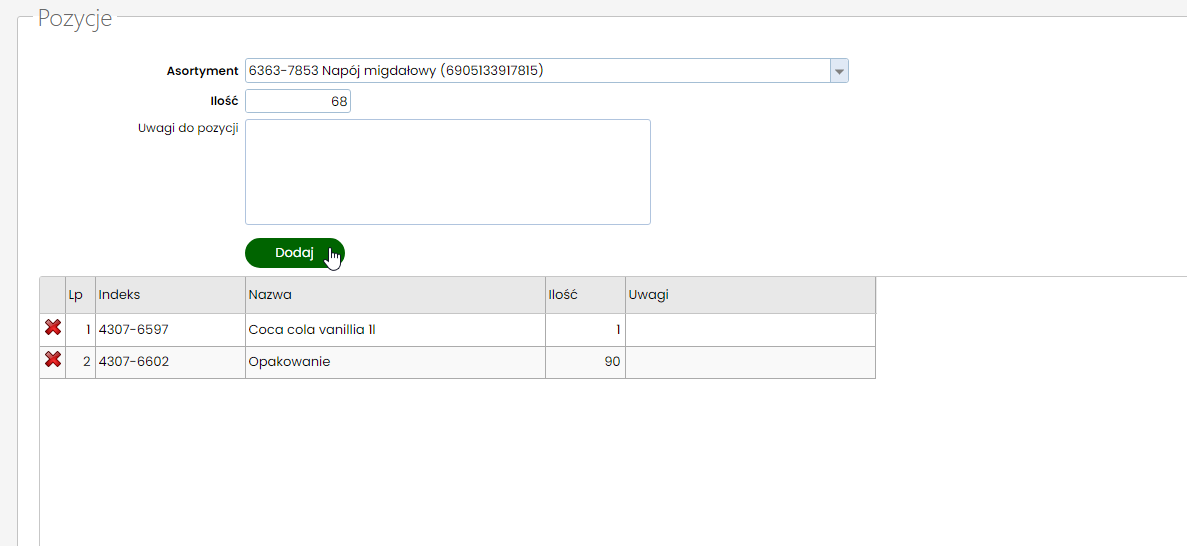This screenshot has width=1187, height=546.
Task: Remove the Opakowanie row with red X
Action: tap(53, 360)
